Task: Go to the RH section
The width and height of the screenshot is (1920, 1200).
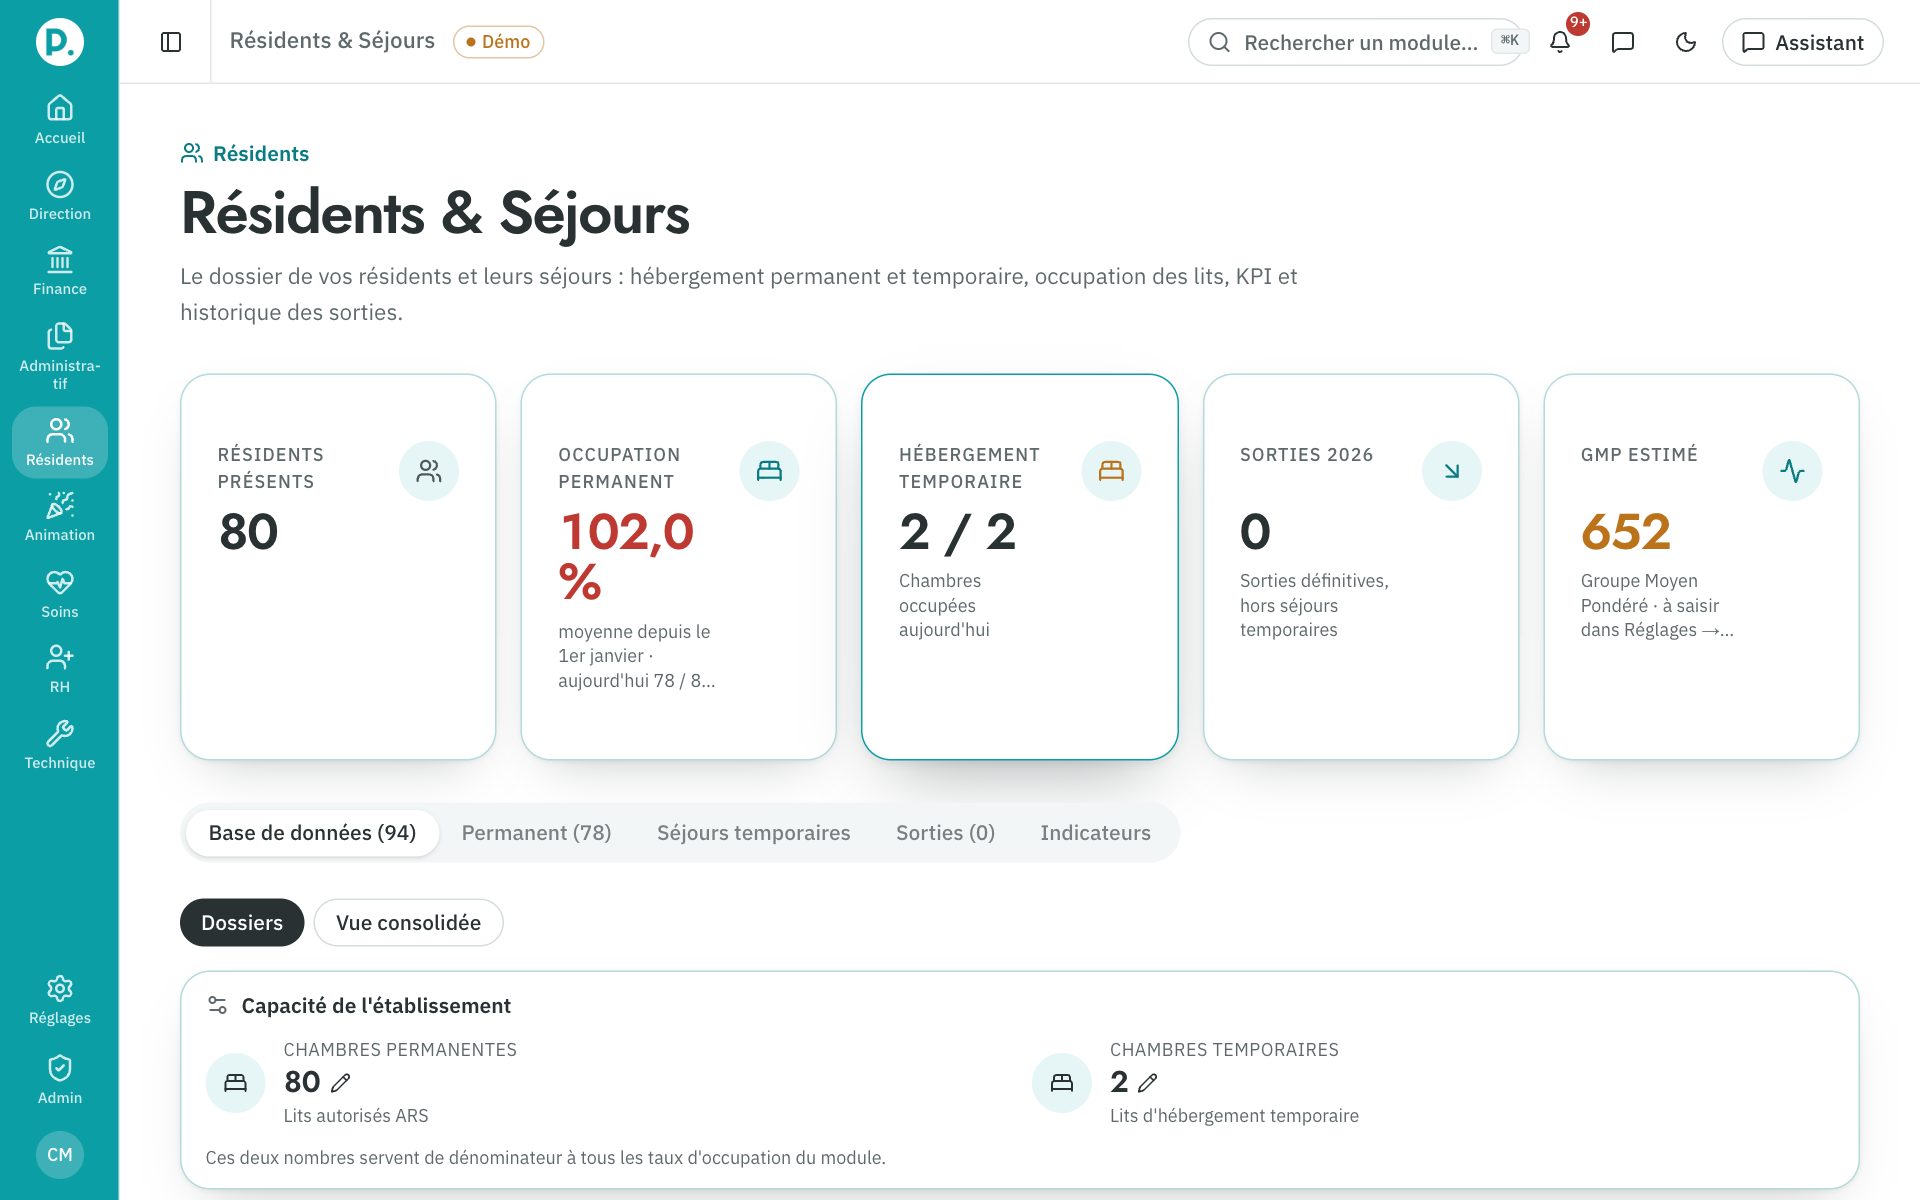Action: (60, 669)
